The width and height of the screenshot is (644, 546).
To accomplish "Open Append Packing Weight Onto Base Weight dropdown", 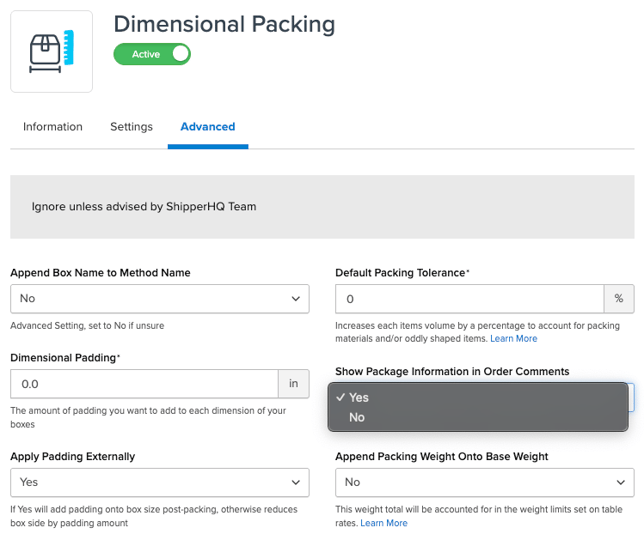I will pyautogui.click(x=485, y=482).
